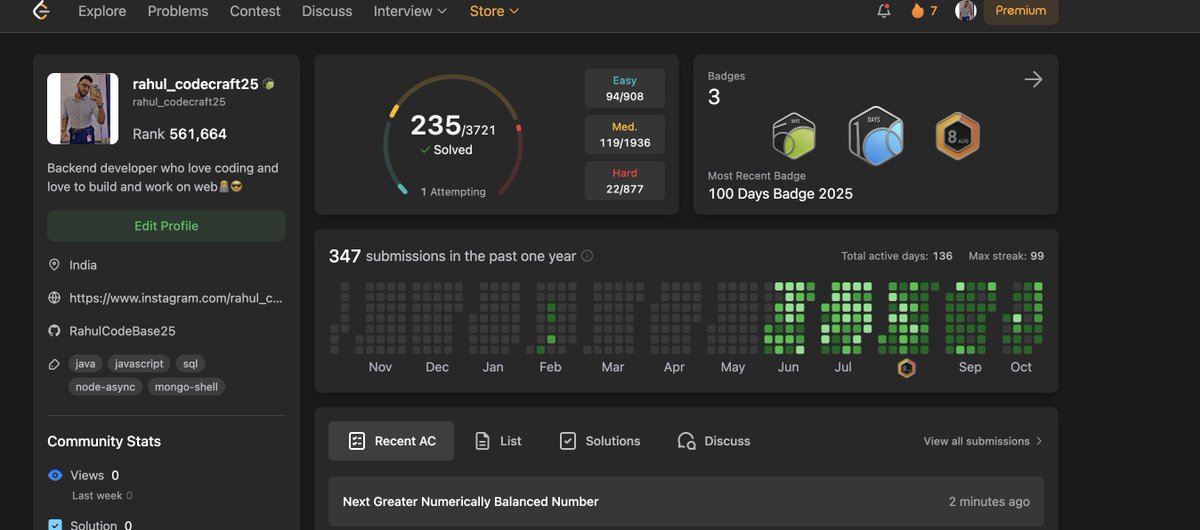Select the green daily badge icon
This screenshot has width=1200, height=530.
pyautogui.click(x=794, y=136)
